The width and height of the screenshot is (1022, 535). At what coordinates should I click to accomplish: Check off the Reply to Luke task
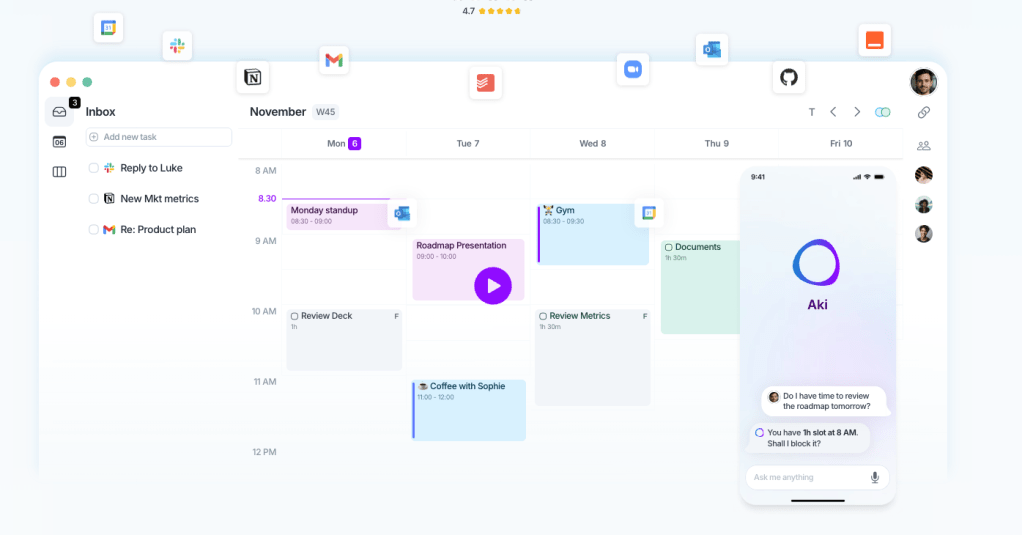(x=94, y=168)
